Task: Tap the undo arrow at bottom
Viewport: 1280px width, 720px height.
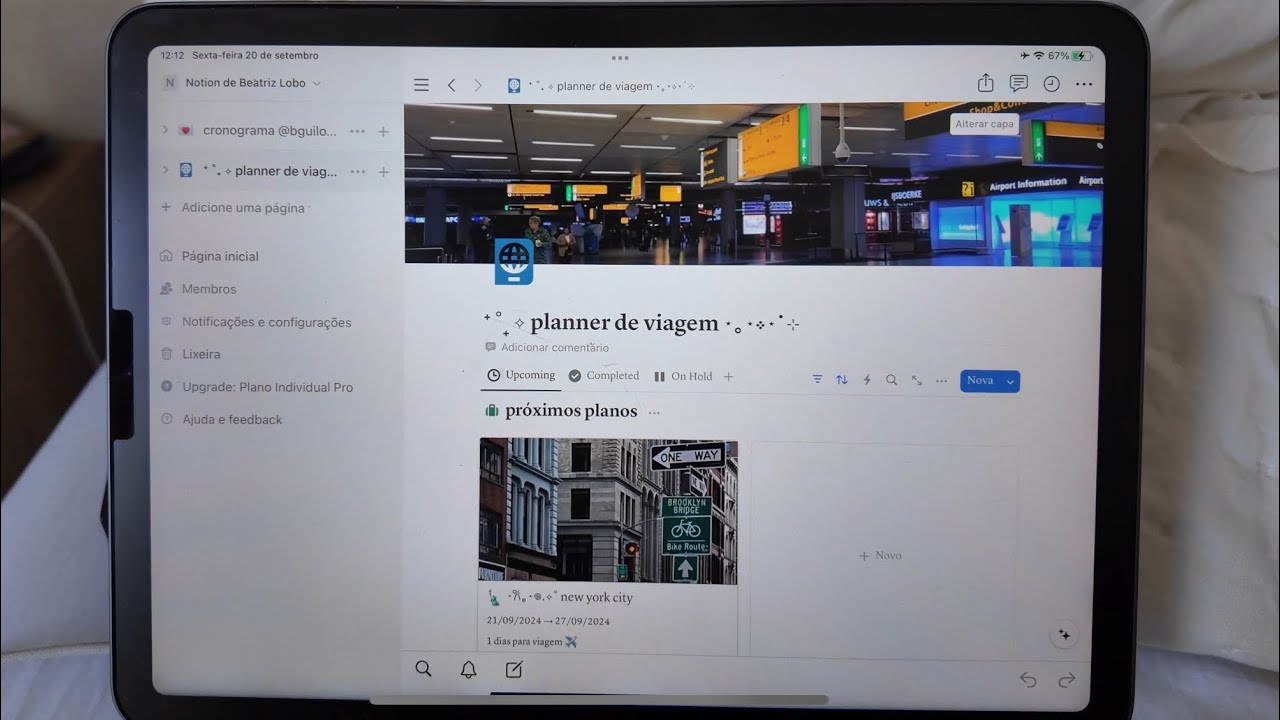Action: [x=1028, y=680]
